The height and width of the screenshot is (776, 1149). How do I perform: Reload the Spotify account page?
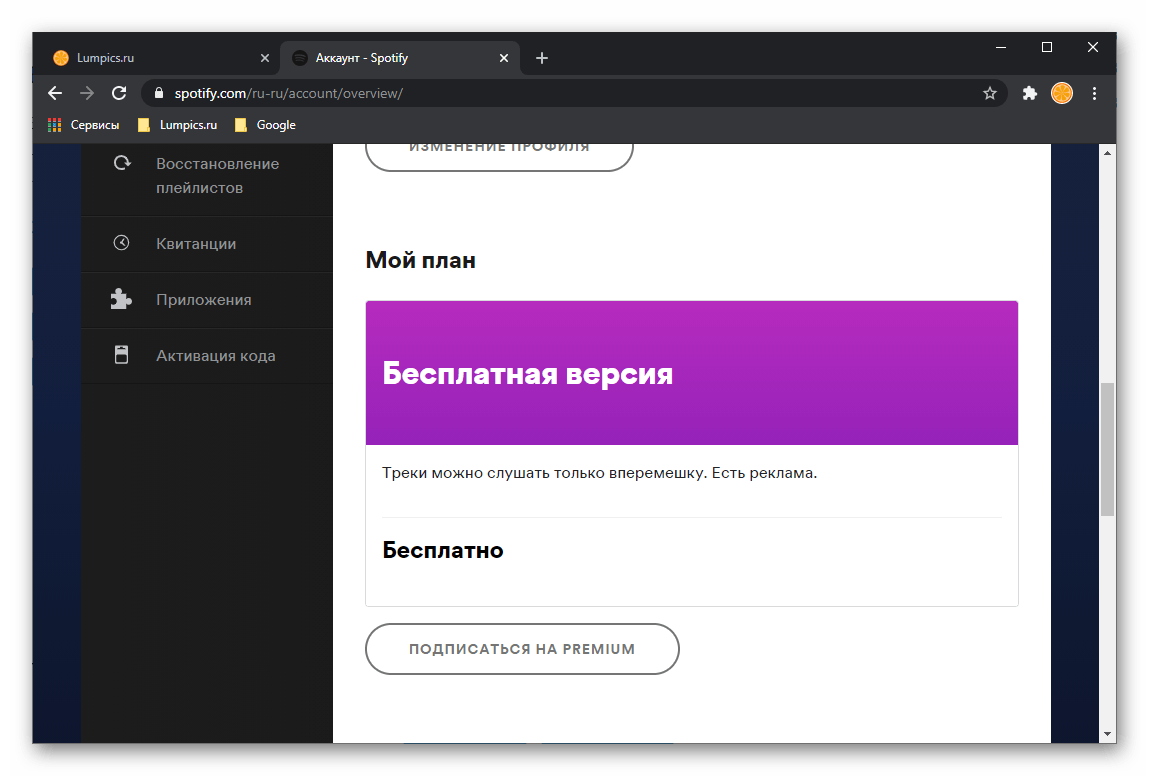[119, 93]
